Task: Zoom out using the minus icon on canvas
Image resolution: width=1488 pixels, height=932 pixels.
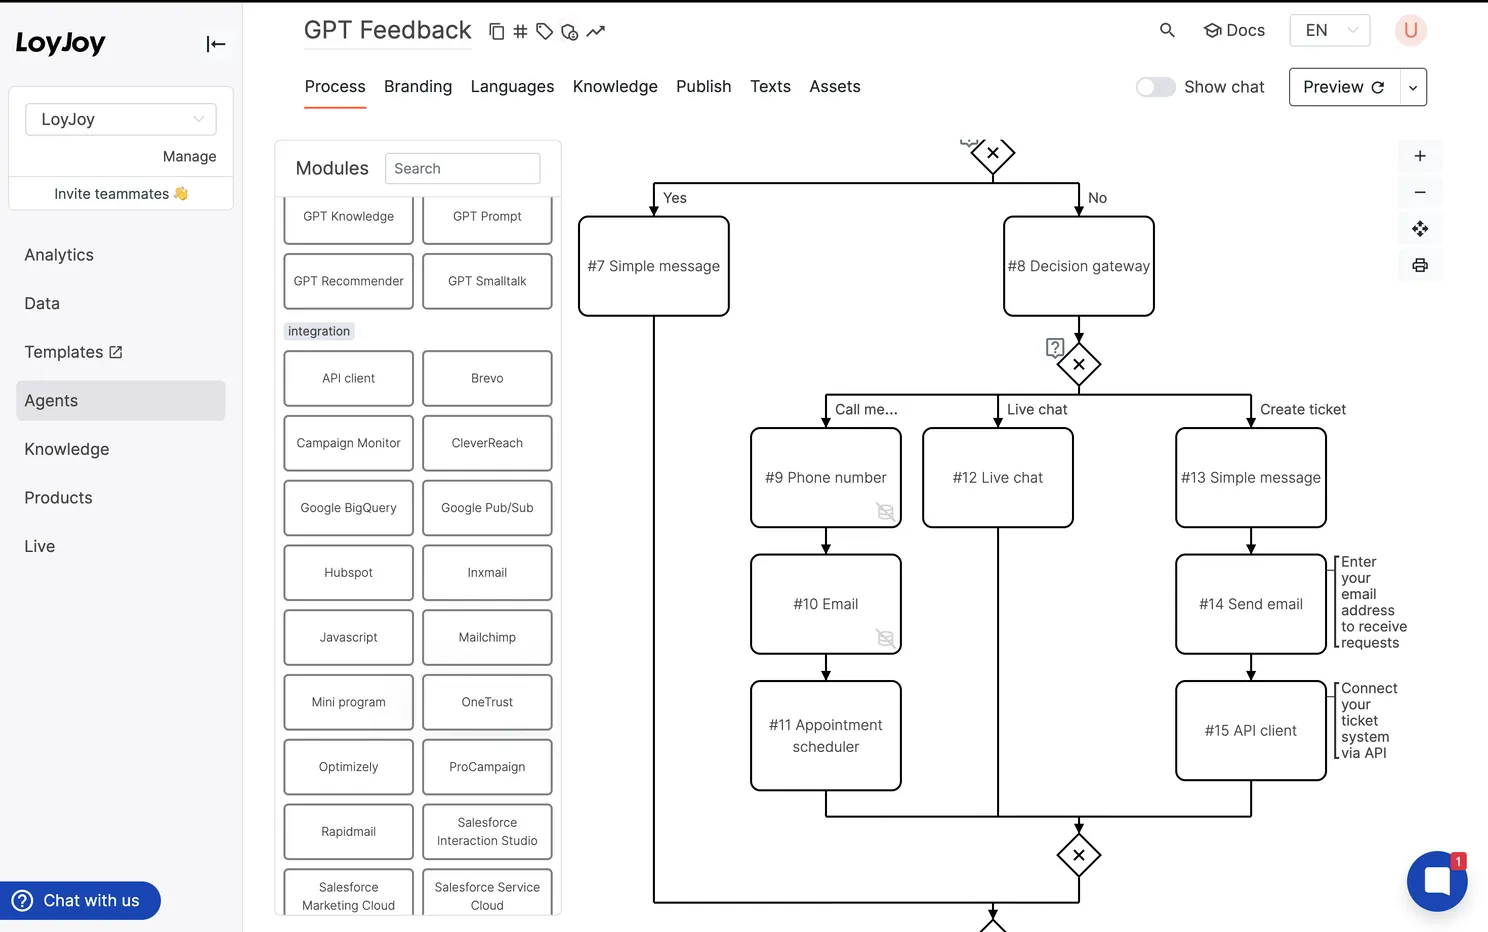Action: (1420, 192)
